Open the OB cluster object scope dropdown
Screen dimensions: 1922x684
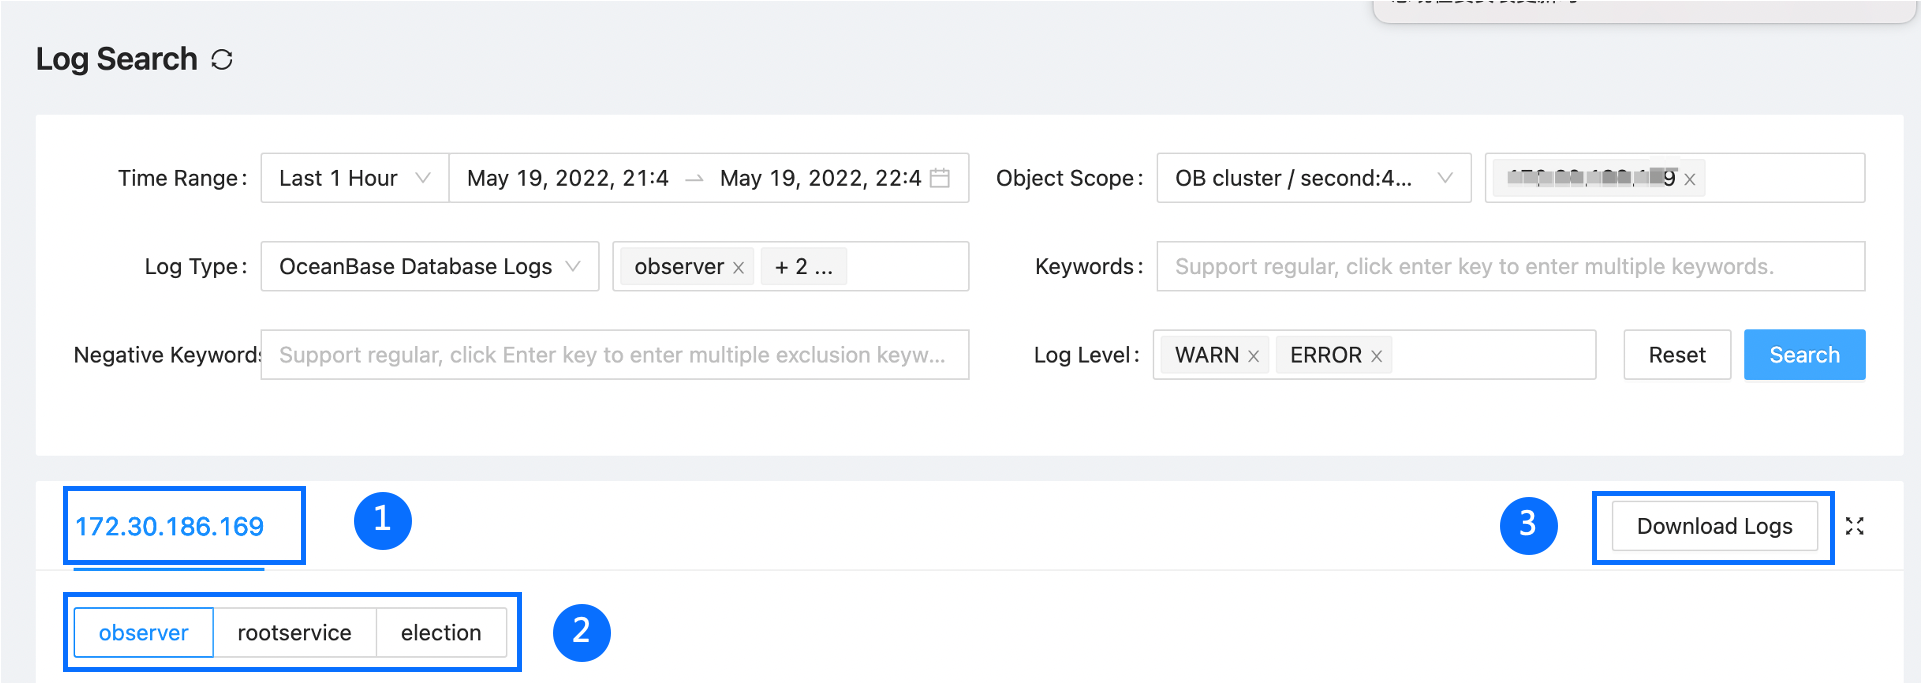[1313, 178]
